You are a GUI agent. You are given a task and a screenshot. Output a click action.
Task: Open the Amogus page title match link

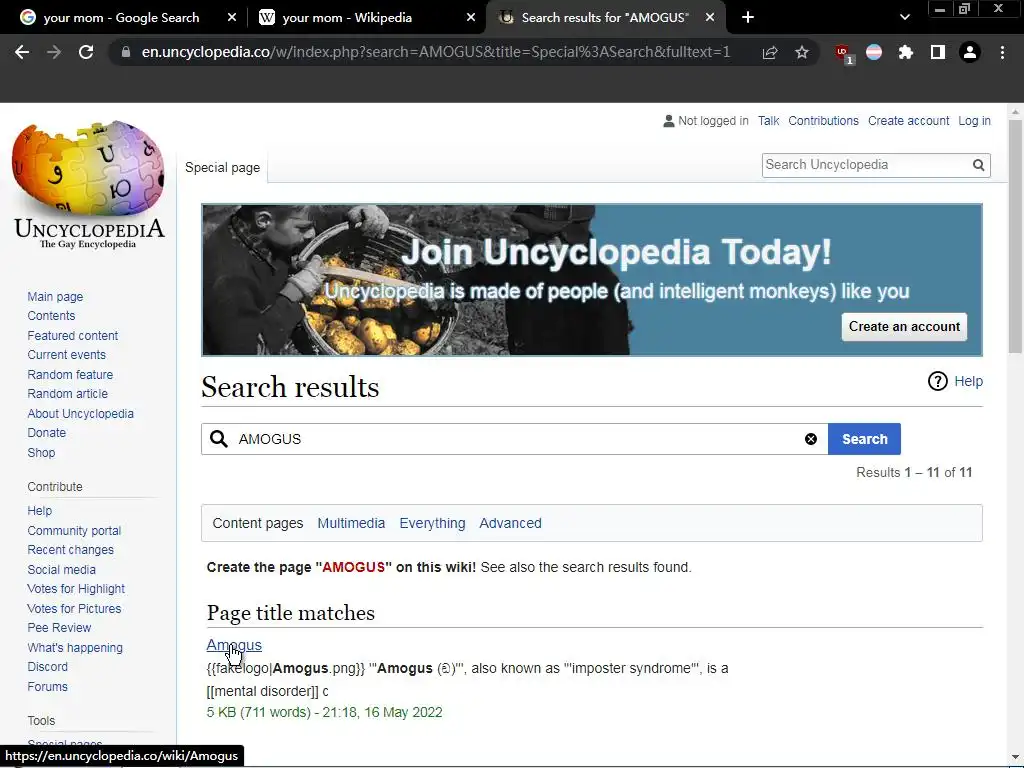pos(234,645)
